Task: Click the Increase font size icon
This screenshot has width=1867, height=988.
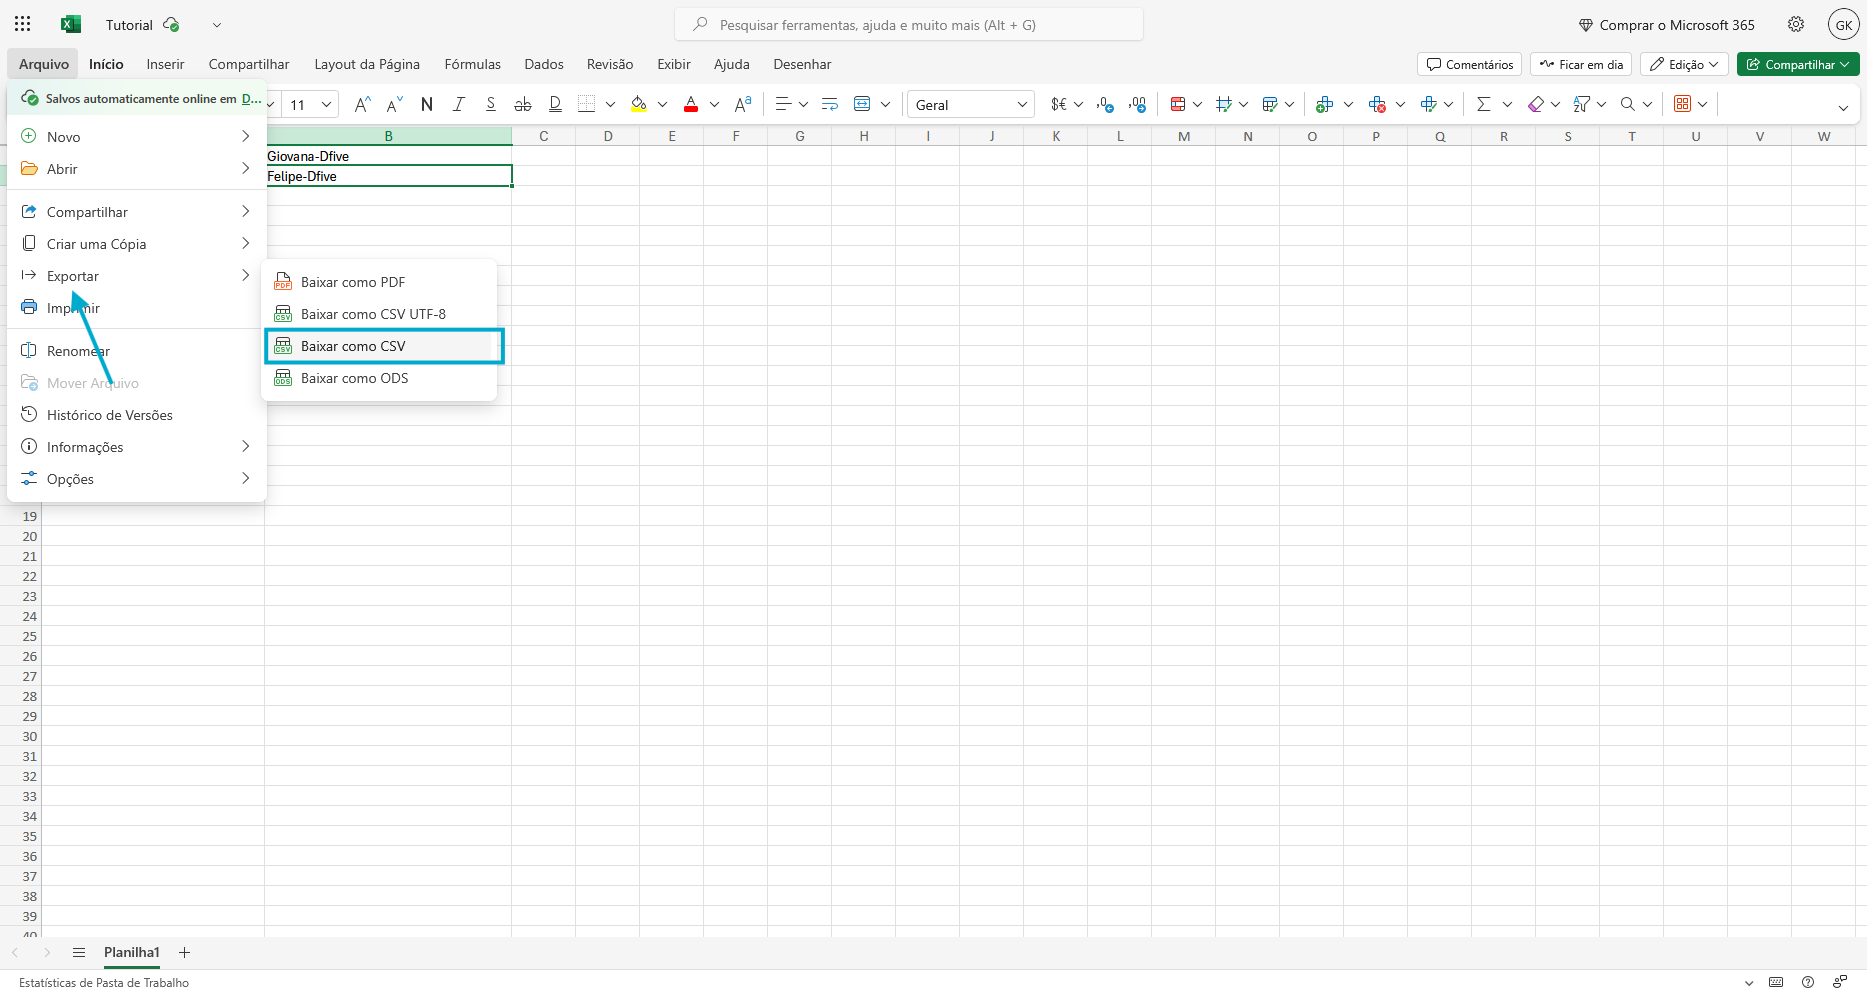Action: (x=362, y=104)
